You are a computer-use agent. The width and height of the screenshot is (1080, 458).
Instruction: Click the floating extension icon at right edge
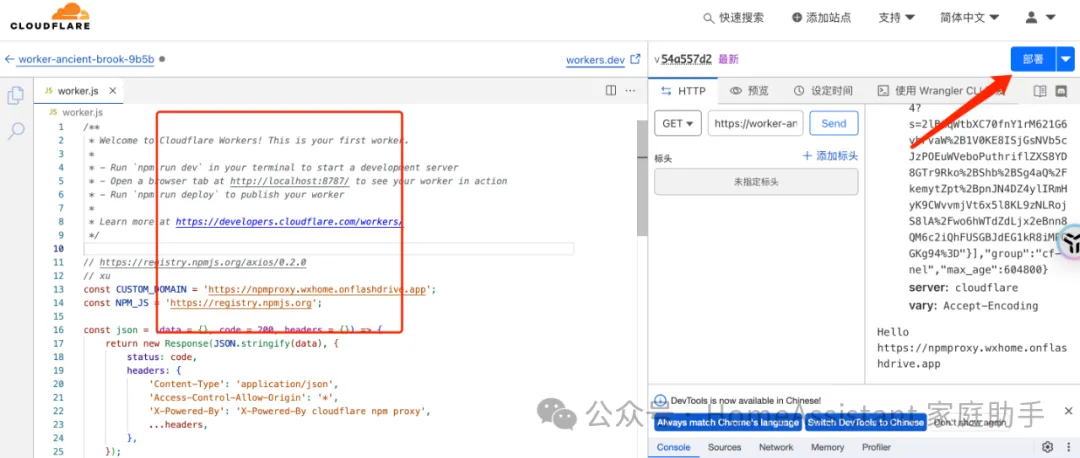pos(1071,242)
